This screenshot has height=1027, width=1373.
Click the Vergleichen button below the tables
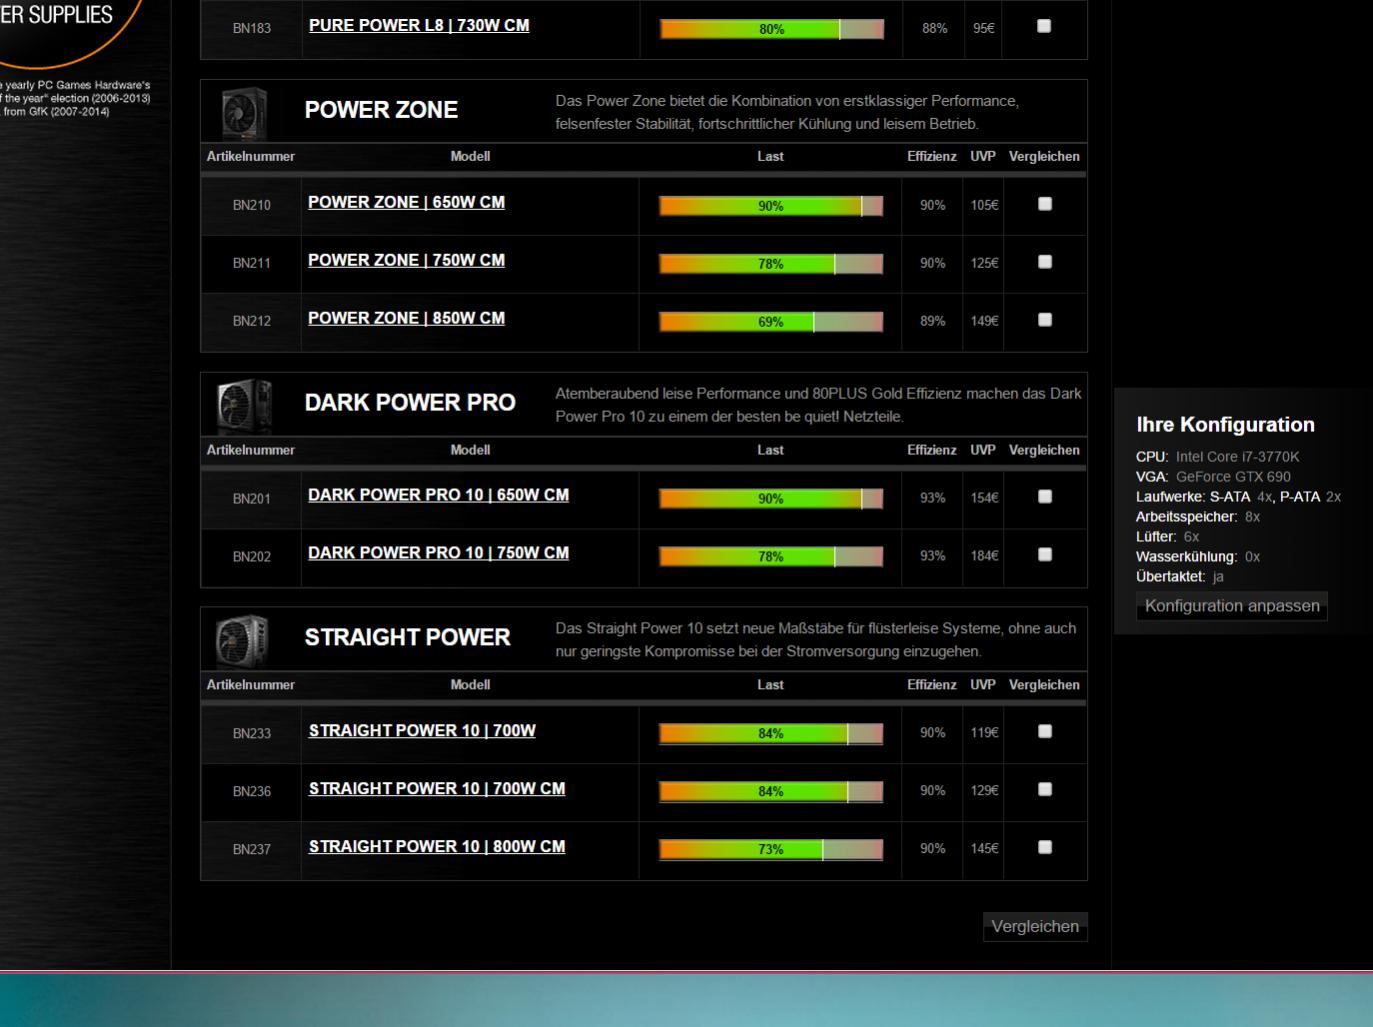pyautogui.click(x=1035, y=926)
